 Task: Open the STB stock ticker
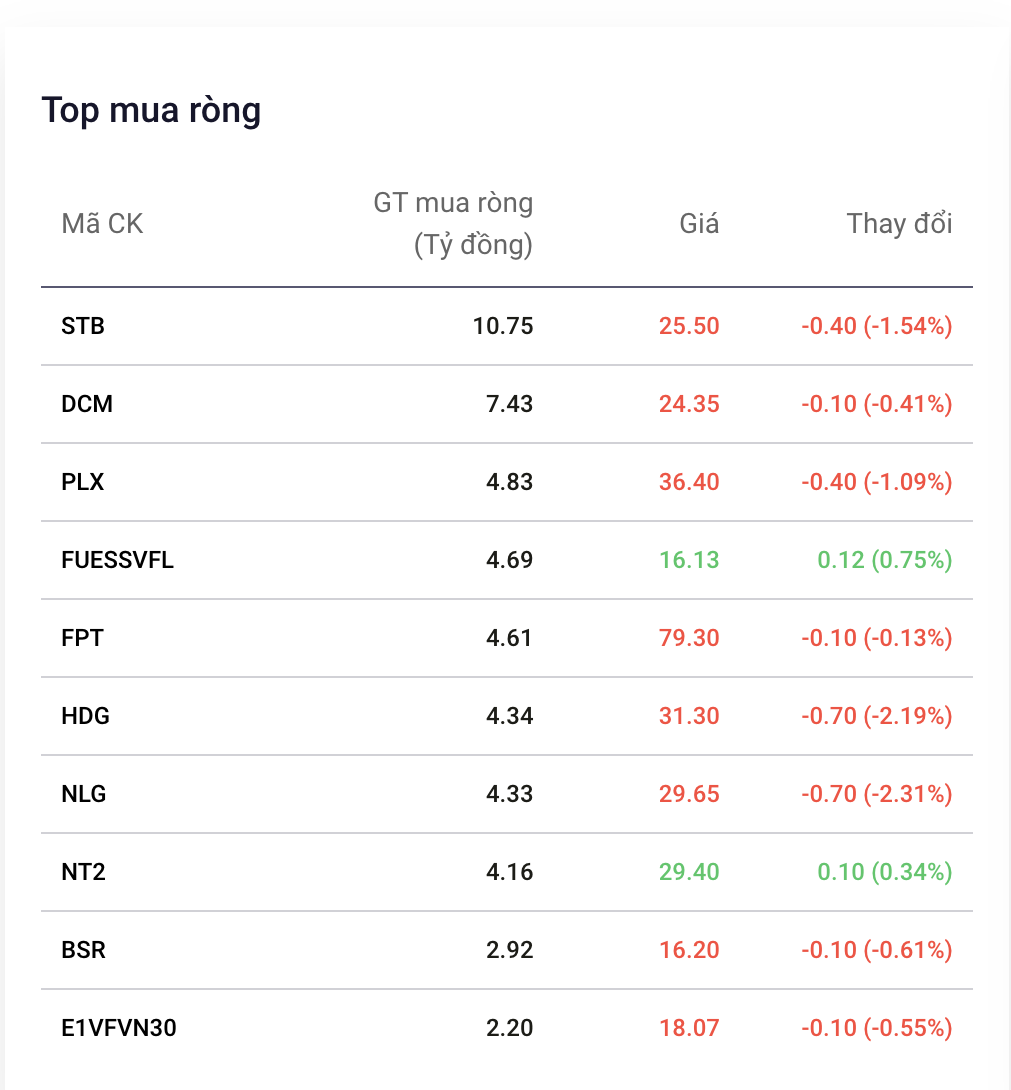coord(83,326)
